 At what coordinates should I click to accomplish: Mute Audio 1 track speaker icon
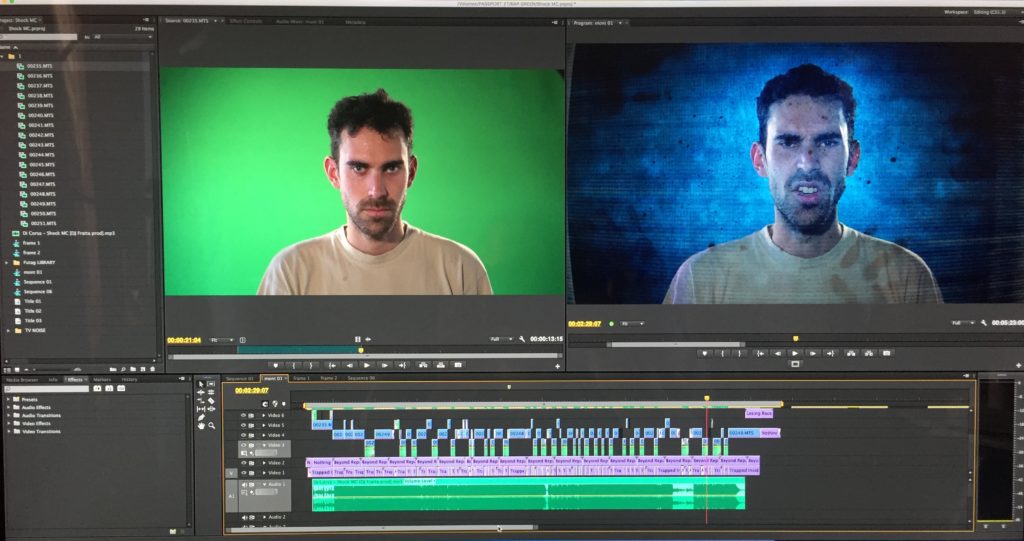coord(244,485)
